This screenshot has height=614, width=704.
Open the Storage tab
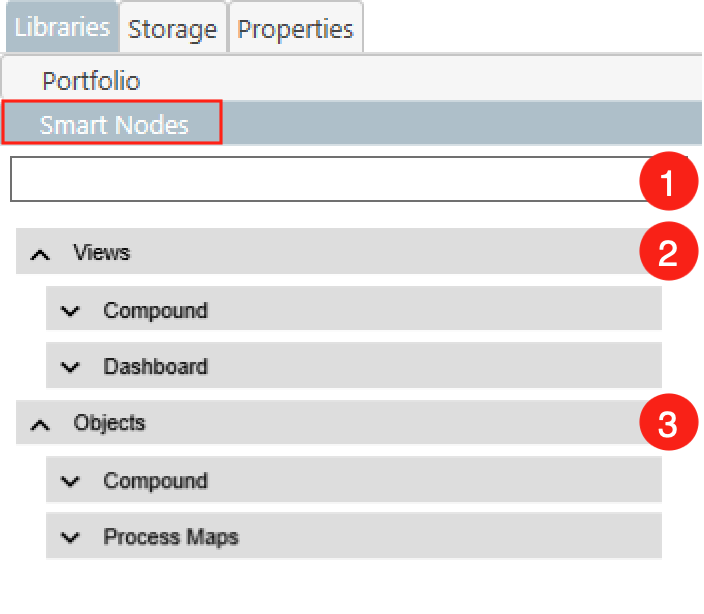click(x=173, y=29)
